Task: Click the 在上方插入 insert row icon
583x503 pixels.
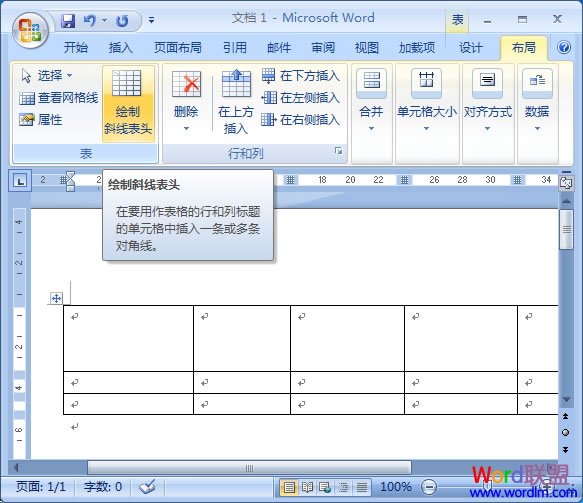Action: pyautogui.click(x=236, y=83)
